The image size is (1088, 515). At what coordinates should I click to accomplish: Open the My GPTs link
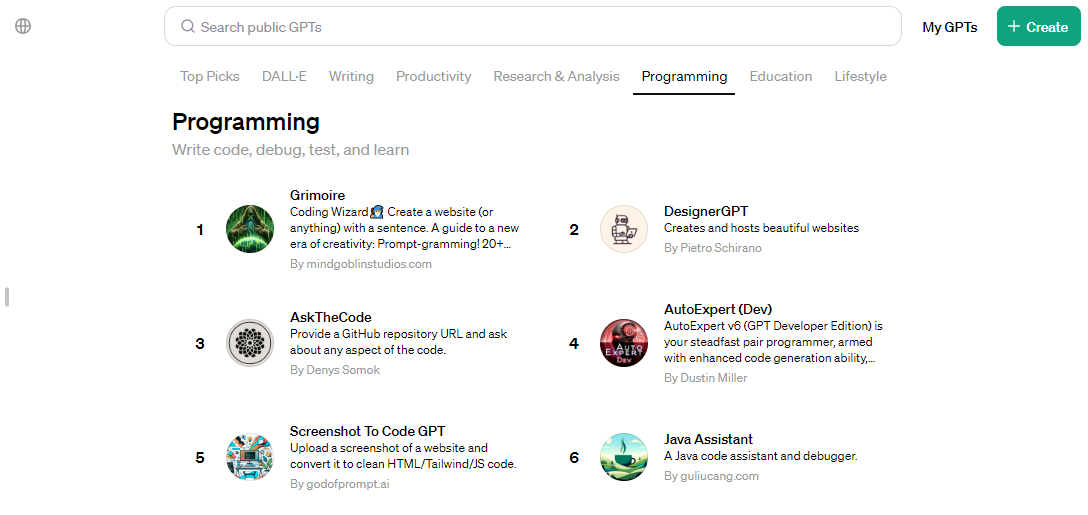click(x=949, y=27)
